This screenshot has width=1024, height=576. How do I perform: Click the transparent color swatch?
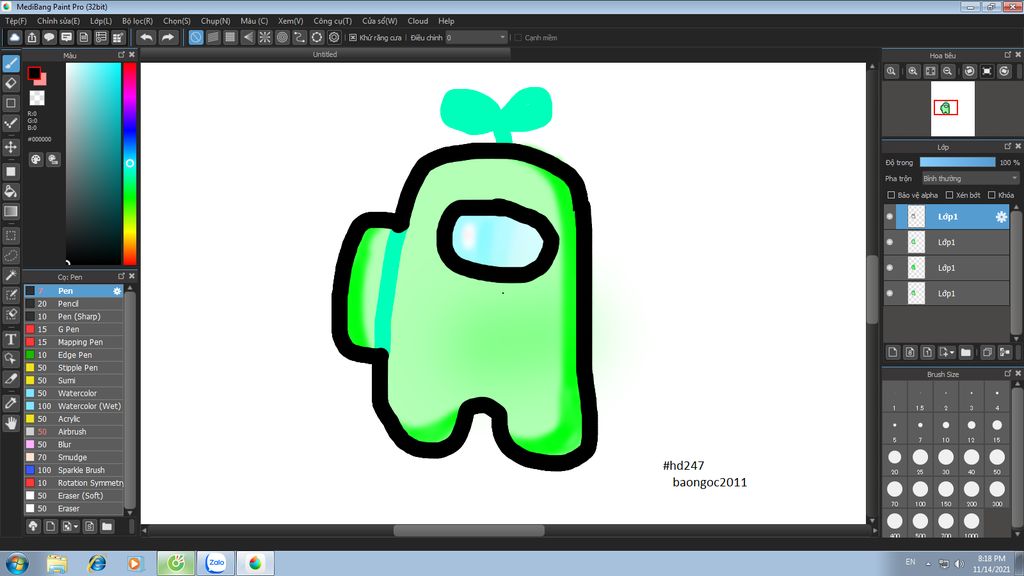coord(37,98)
